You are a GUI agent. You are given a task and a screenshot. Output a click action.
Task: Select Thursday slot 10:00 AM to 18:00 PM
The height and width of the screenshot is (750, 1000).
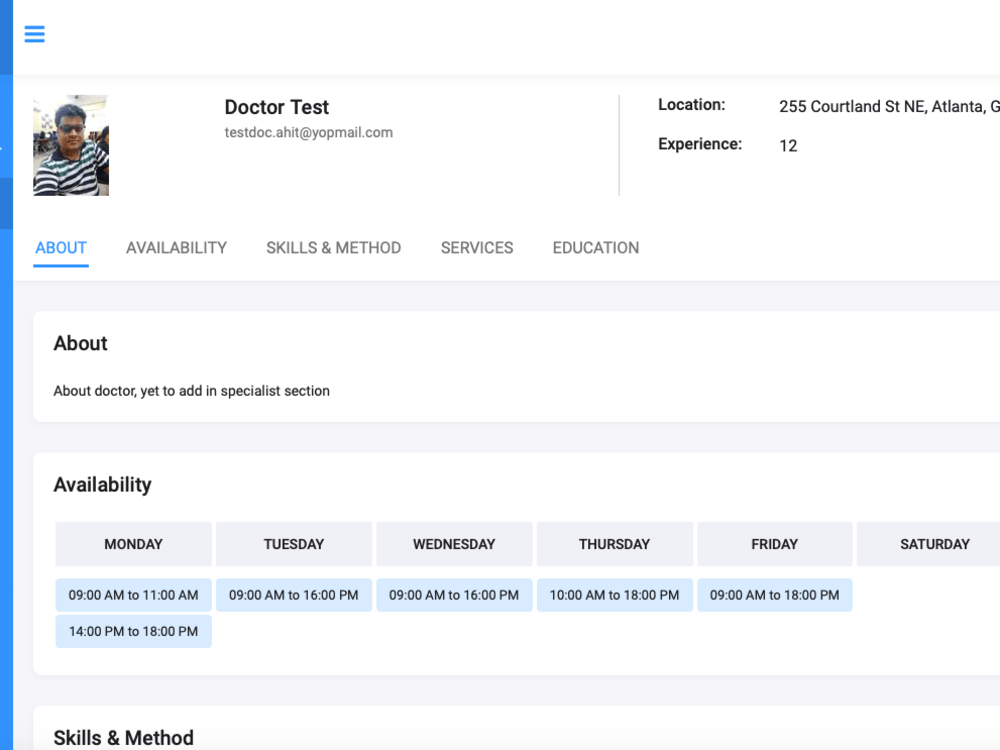pyautogui.click(x=615, y=595)
